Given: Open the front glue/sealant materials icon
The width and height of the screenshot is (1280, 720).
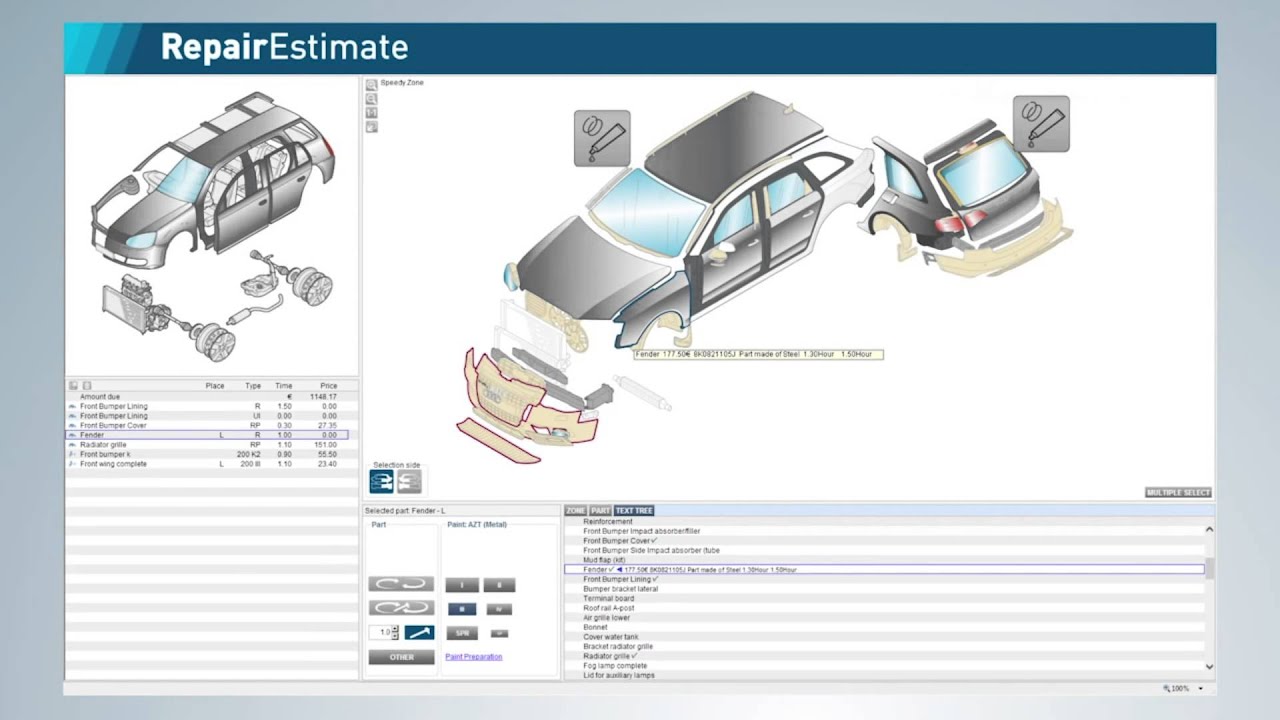Looking at the screenshot, I should pyautogui.click(x=602, y=138).
